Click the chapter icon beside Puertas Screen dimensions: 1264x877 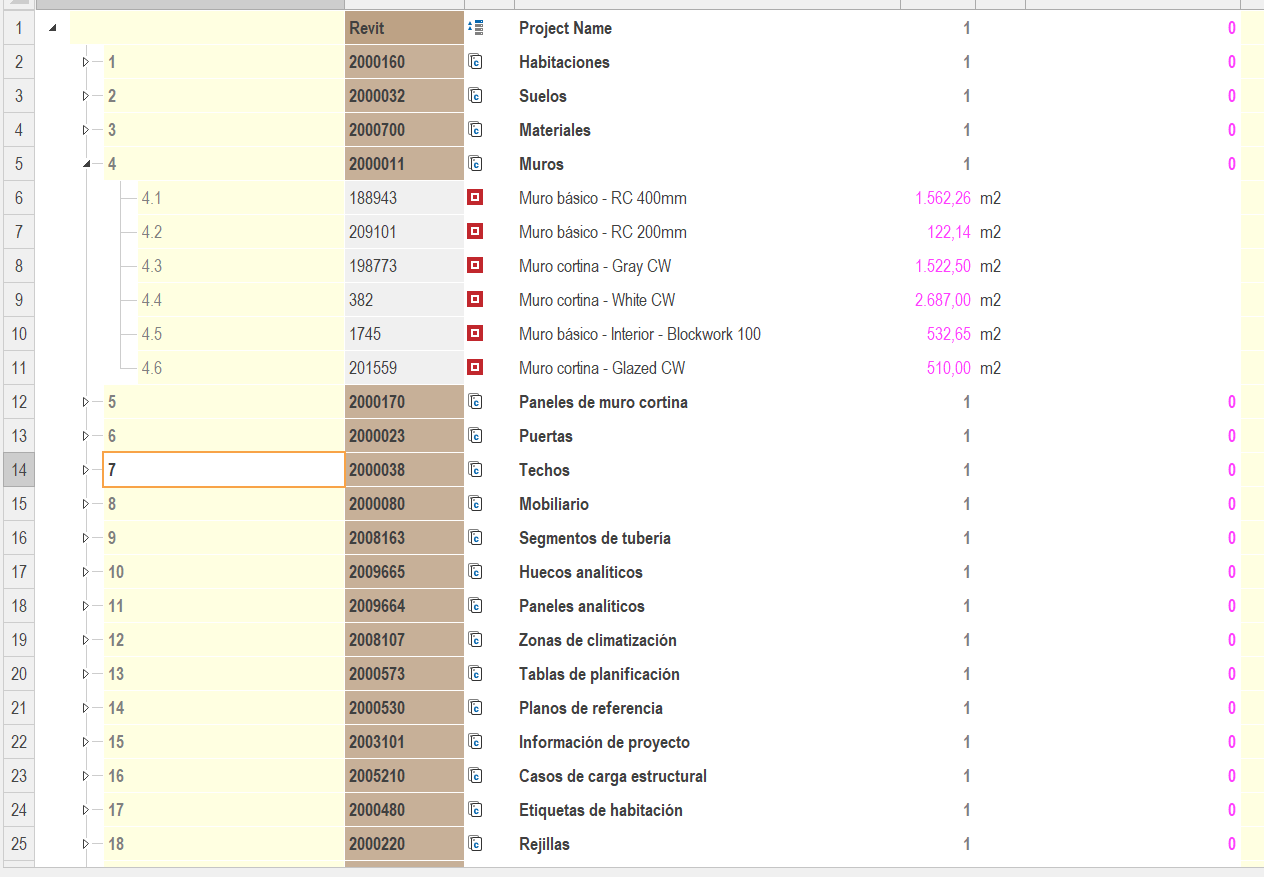[x=475, y=436]
